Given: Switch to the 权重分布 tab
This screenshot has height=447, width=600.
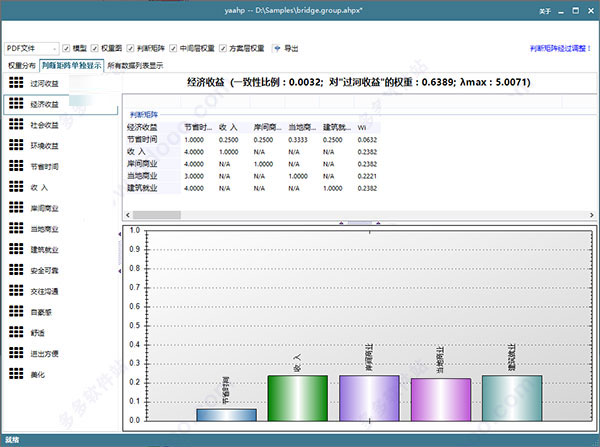Looking at the screenshot, I should tap(20, 65).
